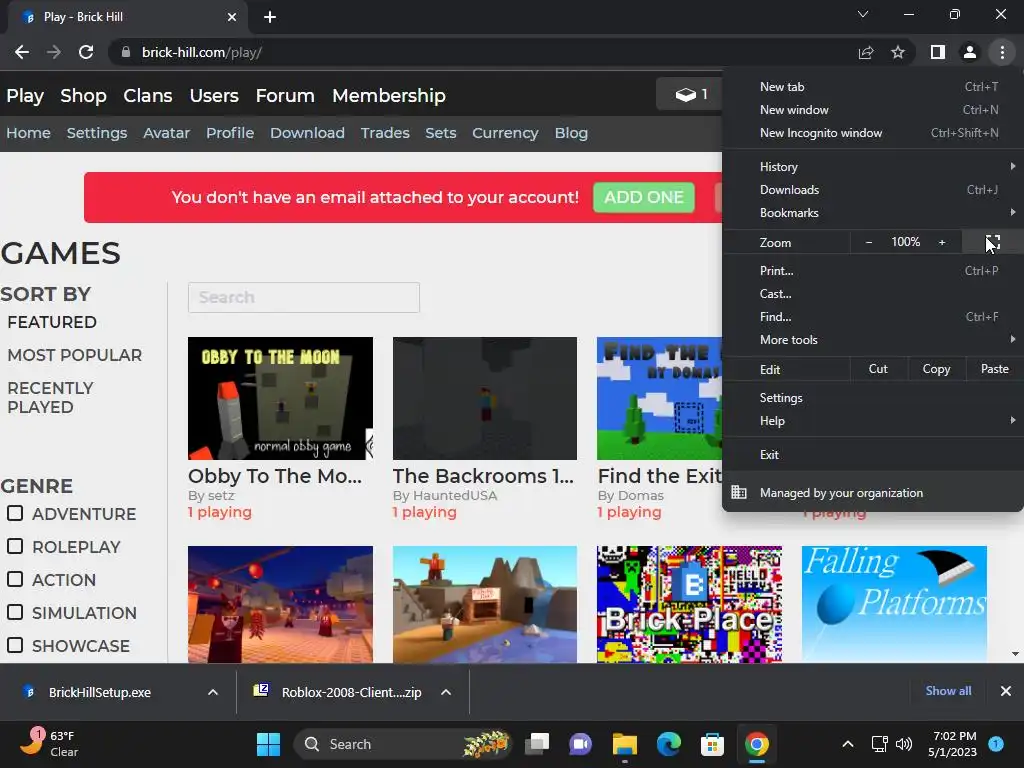The width and height of the screenshot is (1024, 768).
Task: Click the games Search input field
Action: tap(304, 297)
